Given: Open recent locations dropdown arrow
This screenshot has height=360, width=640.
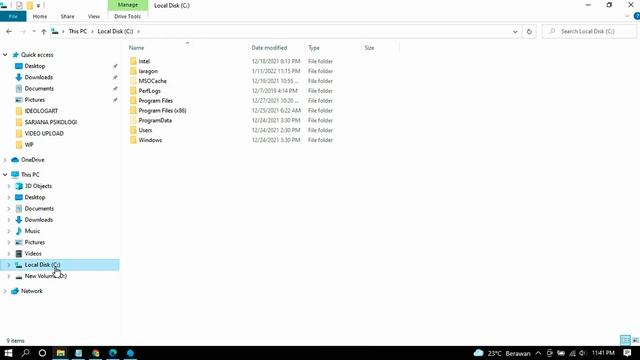Looking at the screenshot, I should pos(33,31).
